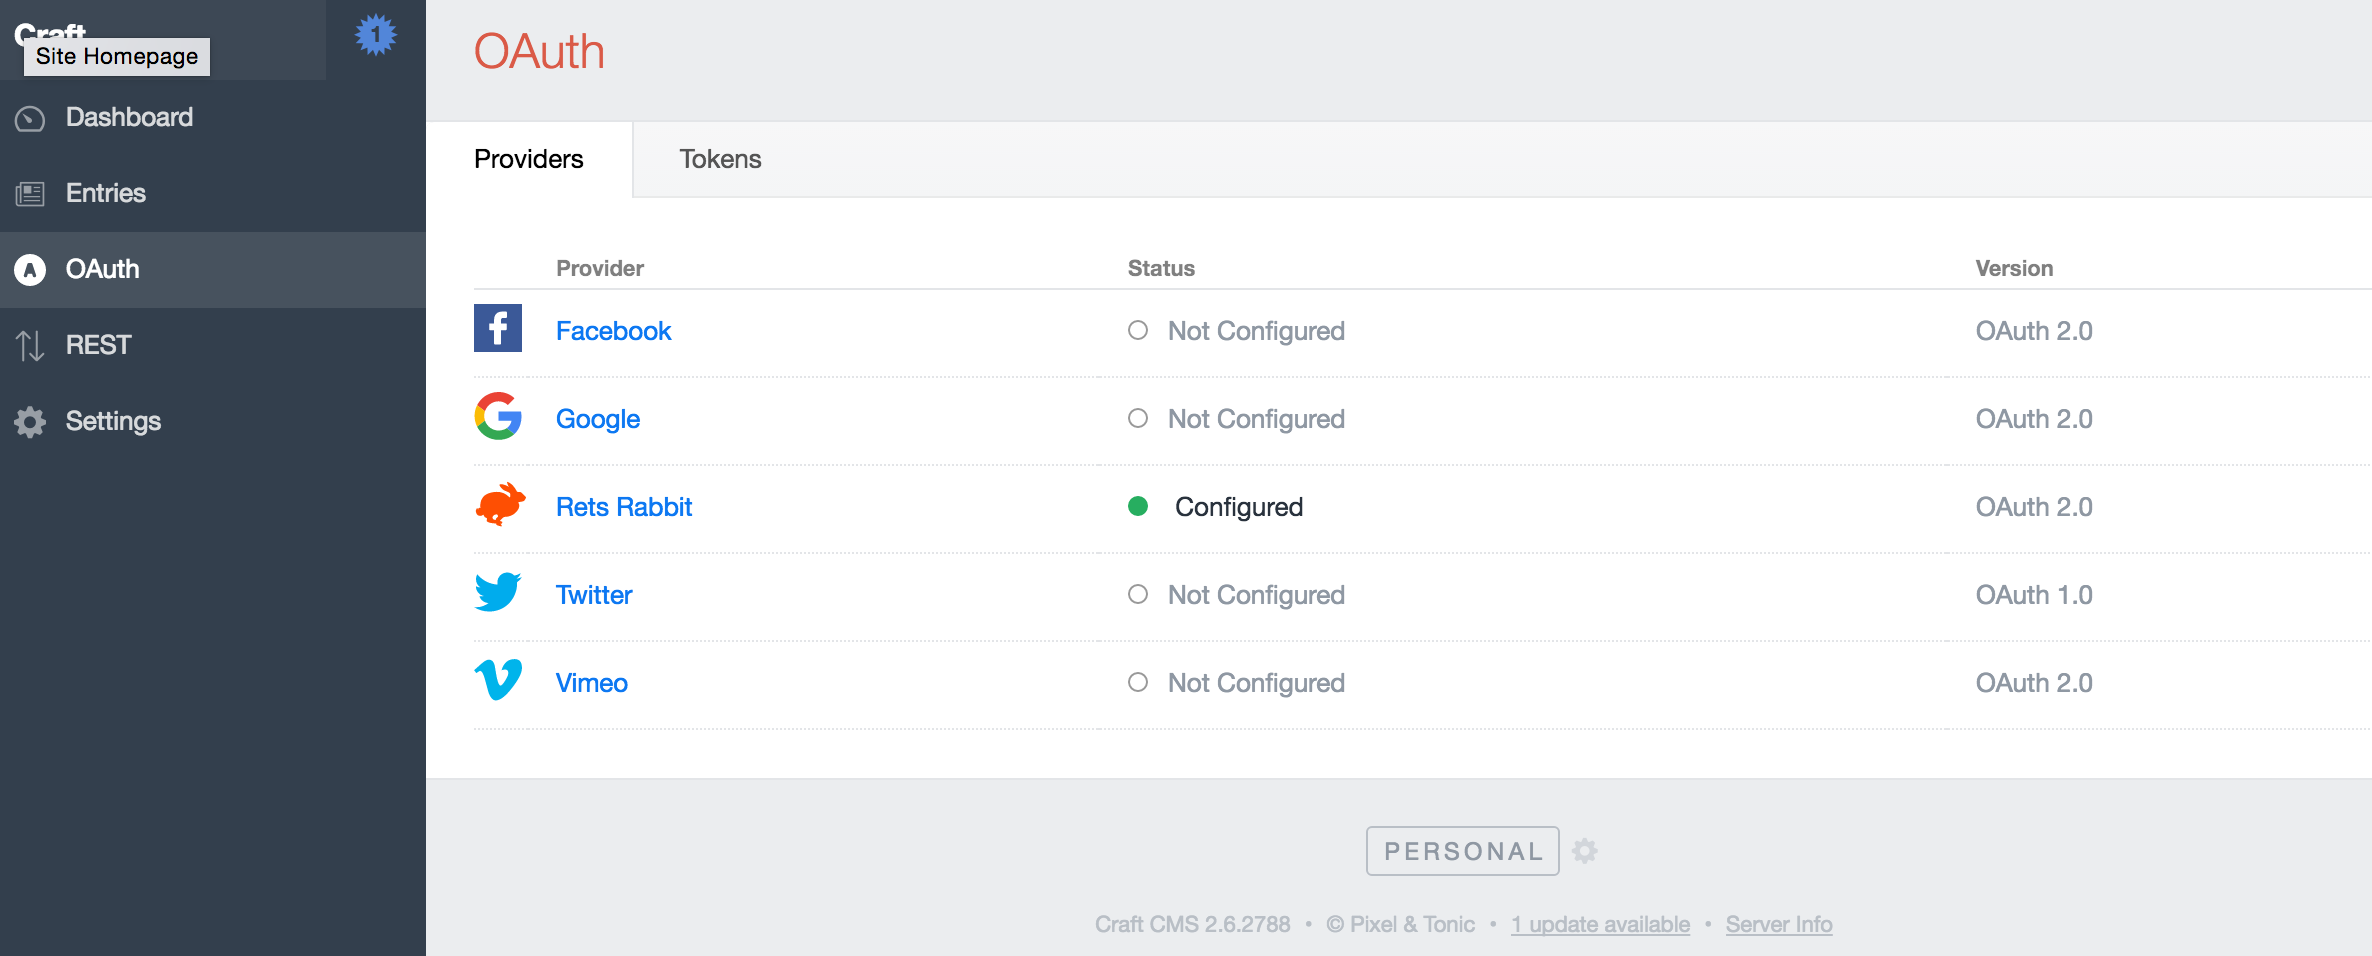Click Rets Rabbit's OAuth 2.0 version cell
The width and height of the screenshot is (2372, 956).
(x=2034, y=507)
